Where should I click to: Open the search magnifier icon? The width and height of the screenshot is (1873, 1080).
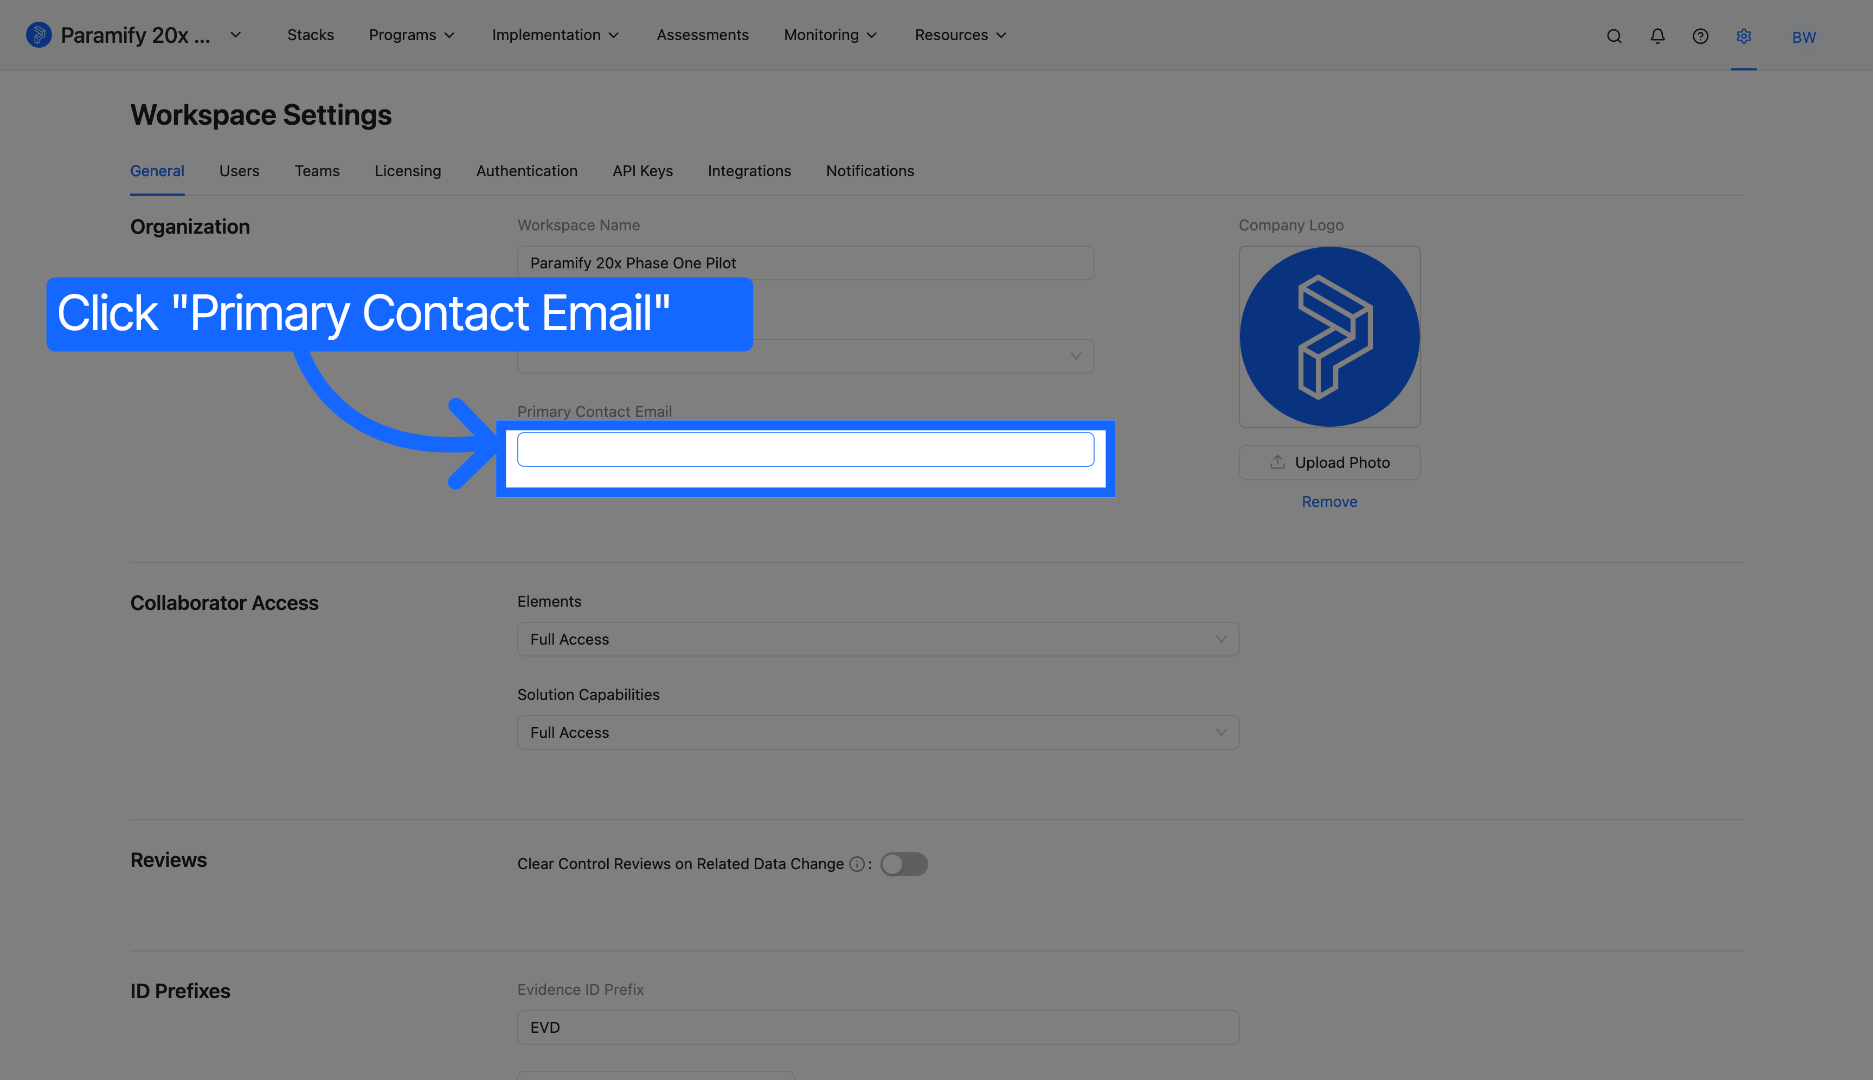tap(1614, 36)
